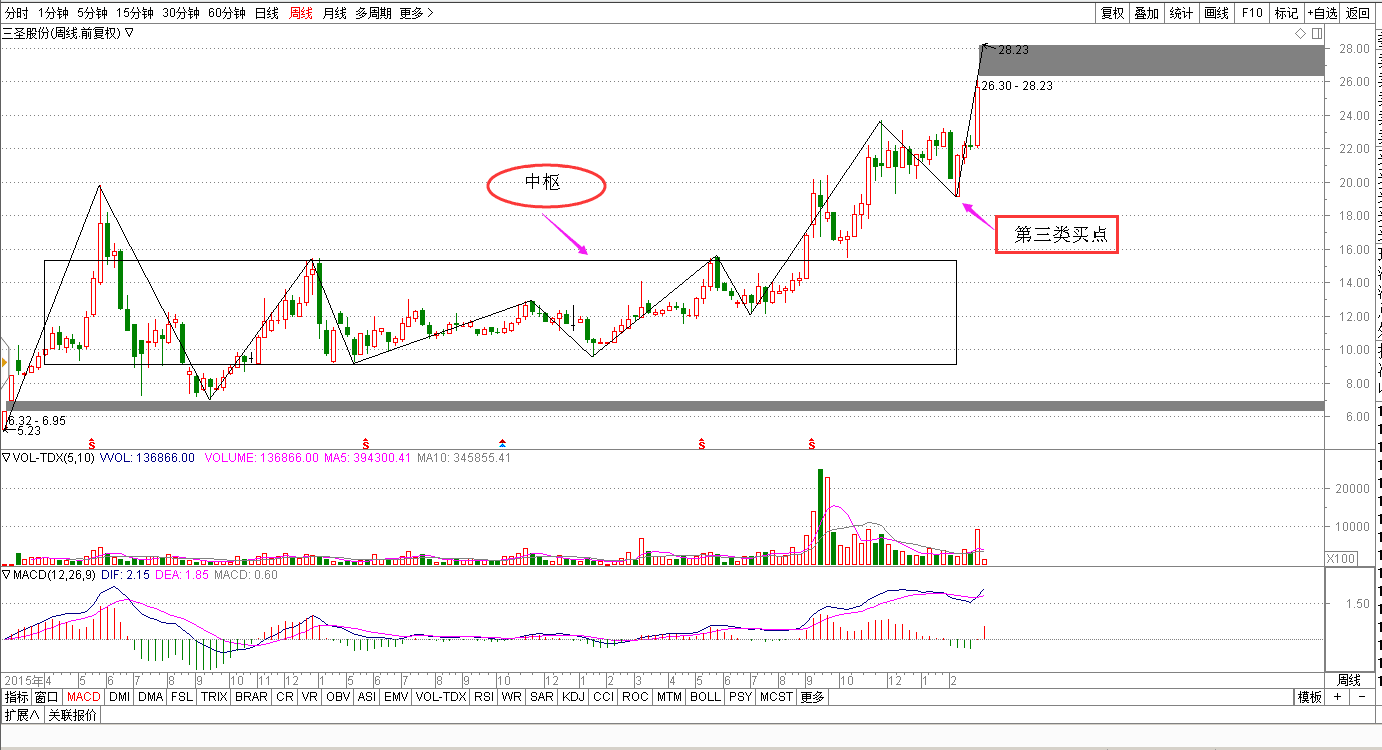1382x750 pixels.
Task: Switch to the 1分钟 chart
Action: click(x=53, y=13)
